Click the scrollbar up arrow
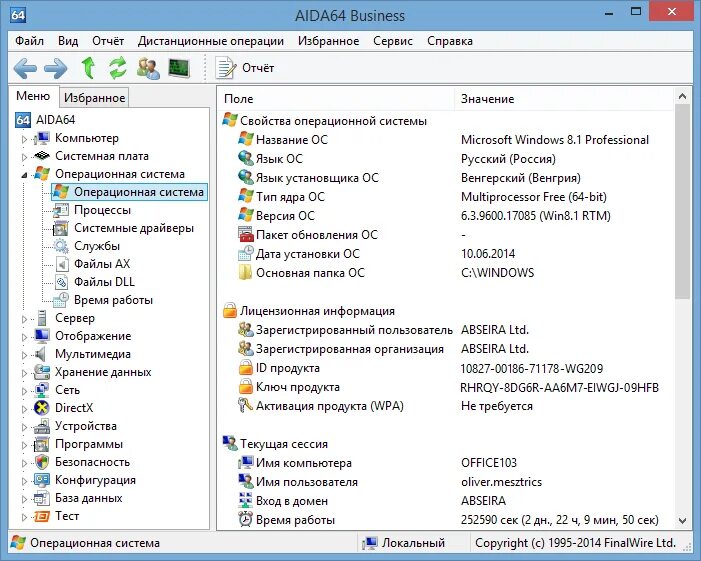Screen dimensions: 701x561 click(682, 96)
